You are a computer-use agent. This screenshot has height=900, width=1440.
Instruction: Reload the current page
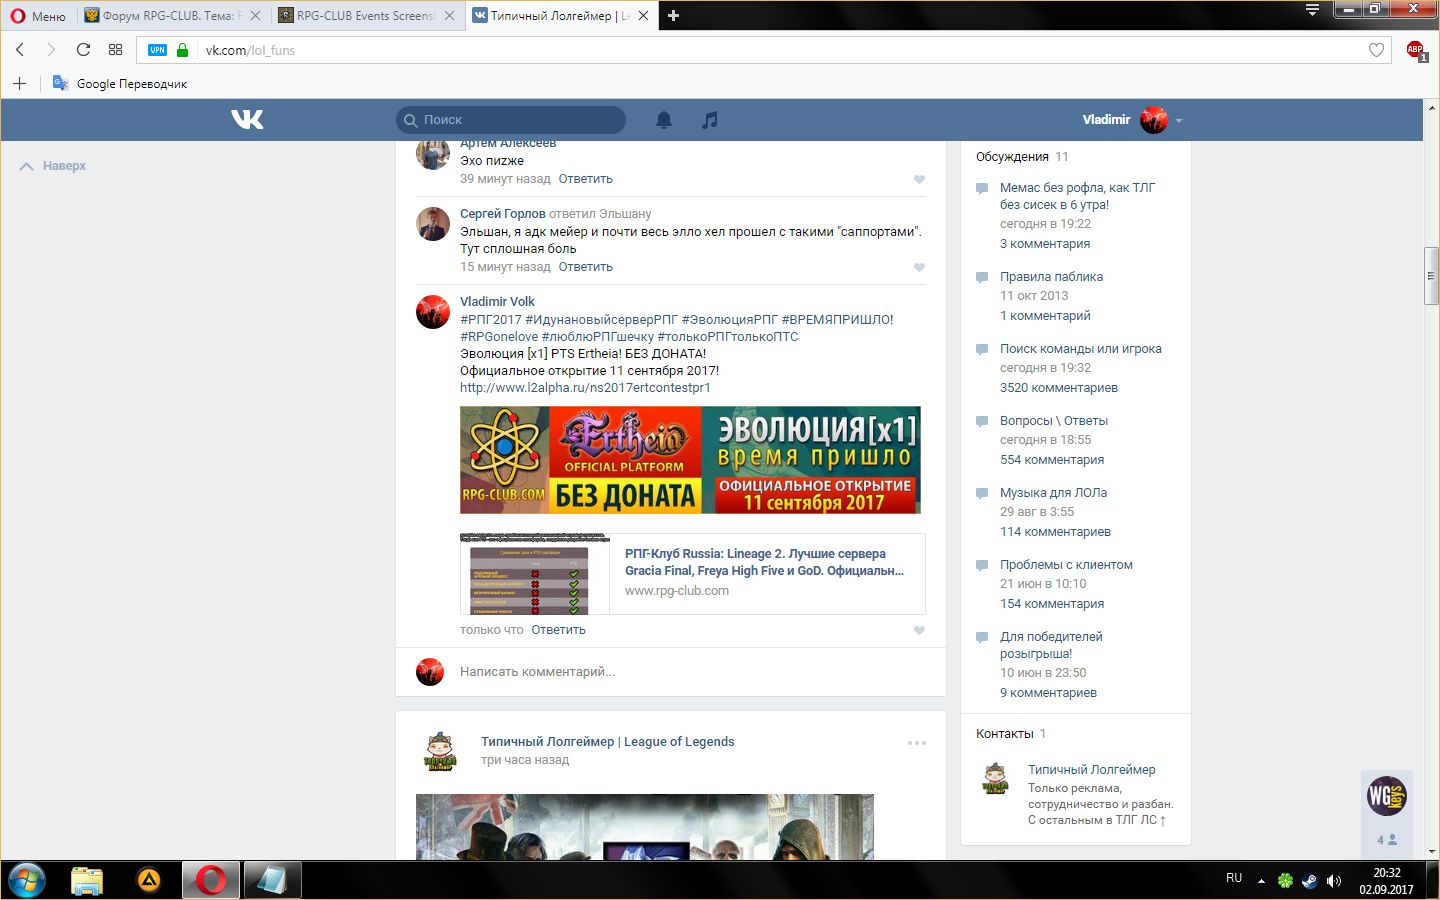pos(83,50)
